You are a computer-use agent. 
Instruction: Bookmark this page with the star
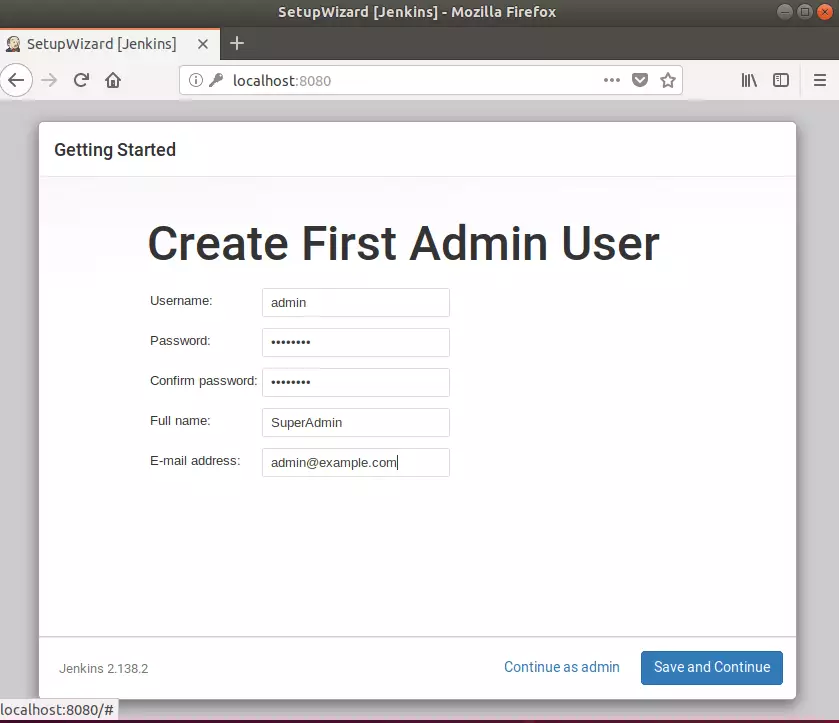[x=668, y=80]
